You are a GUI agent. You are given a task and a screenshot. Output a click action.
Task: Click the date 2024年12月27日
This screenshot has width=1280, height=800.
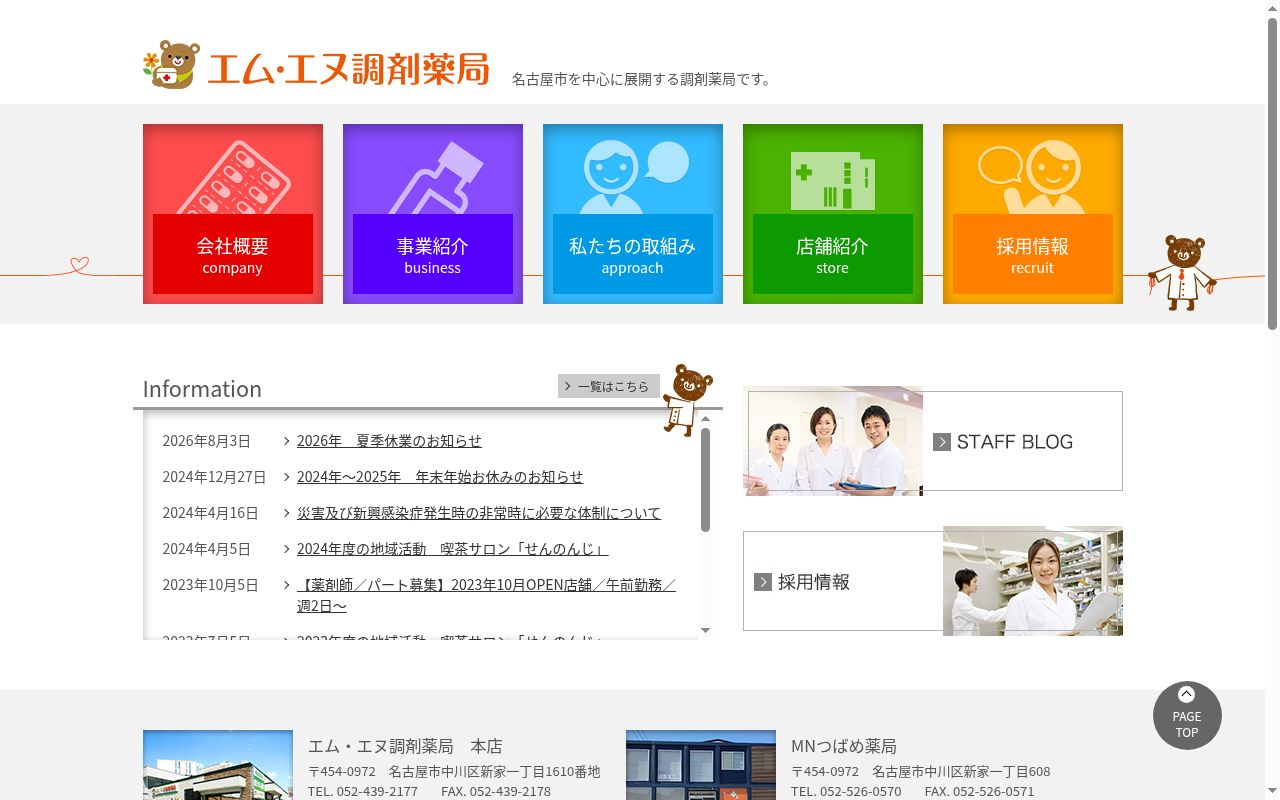pyautogui.click(x=215, y=477)
